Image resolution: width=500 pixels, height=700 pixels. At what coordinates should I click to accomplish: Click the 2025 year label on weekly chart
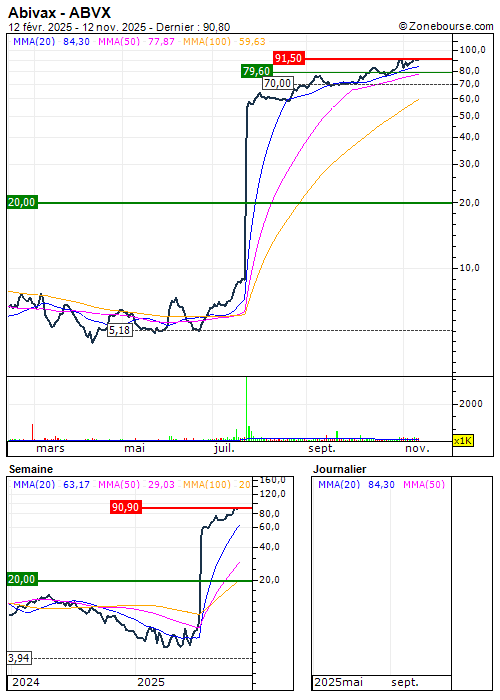point(151,682)
